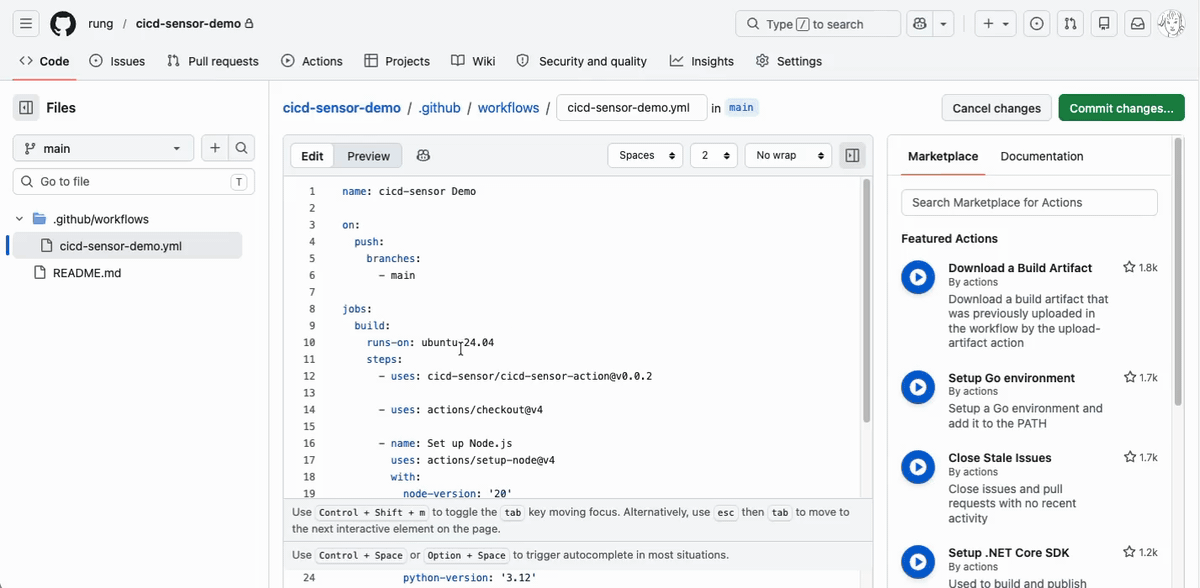The height and width of the screenshot is (588, 1200).
Task: Open the hamburger navigation menu
Action: [x=27, y=24]
